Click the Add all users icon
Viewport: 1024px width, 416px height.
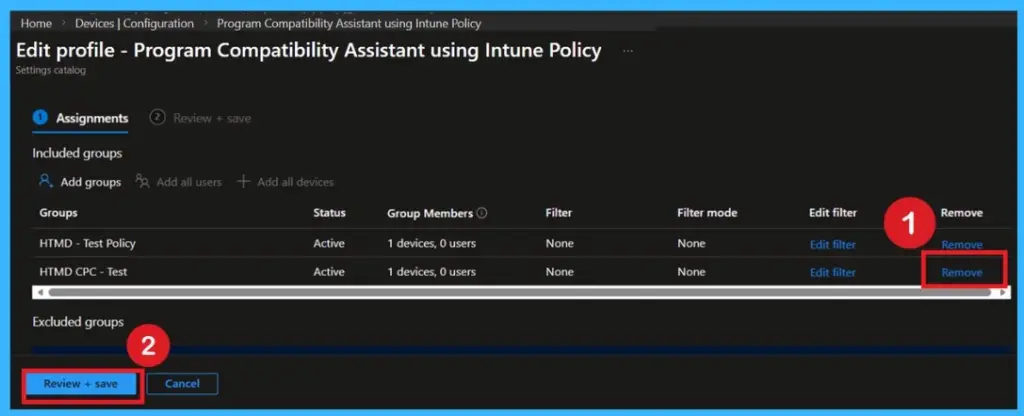142,182
